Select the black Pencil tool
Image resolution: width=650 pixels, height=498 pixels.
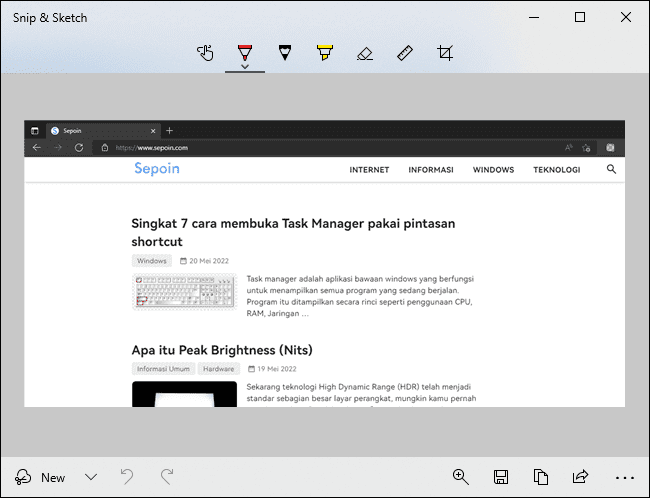click(285, 53)
